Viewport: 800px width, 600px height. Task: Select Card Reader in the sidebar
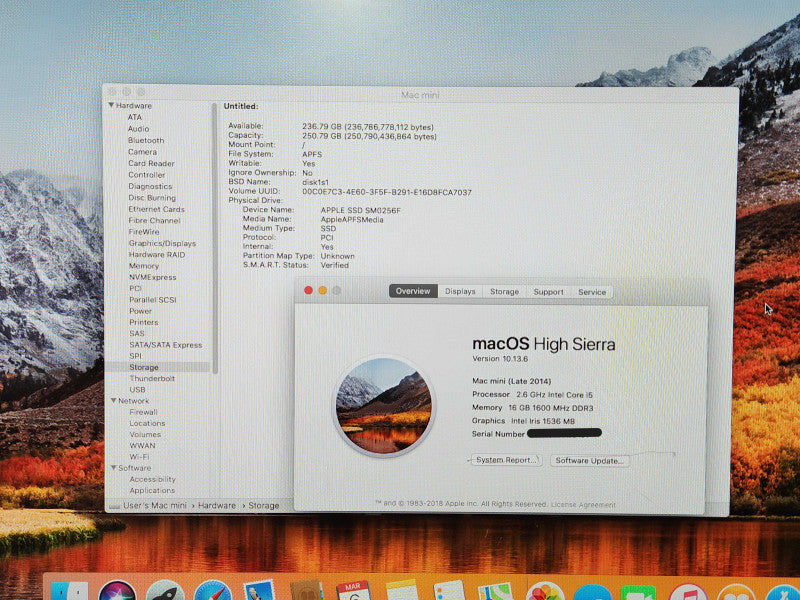pyautogui.click(x=152, y=163)
